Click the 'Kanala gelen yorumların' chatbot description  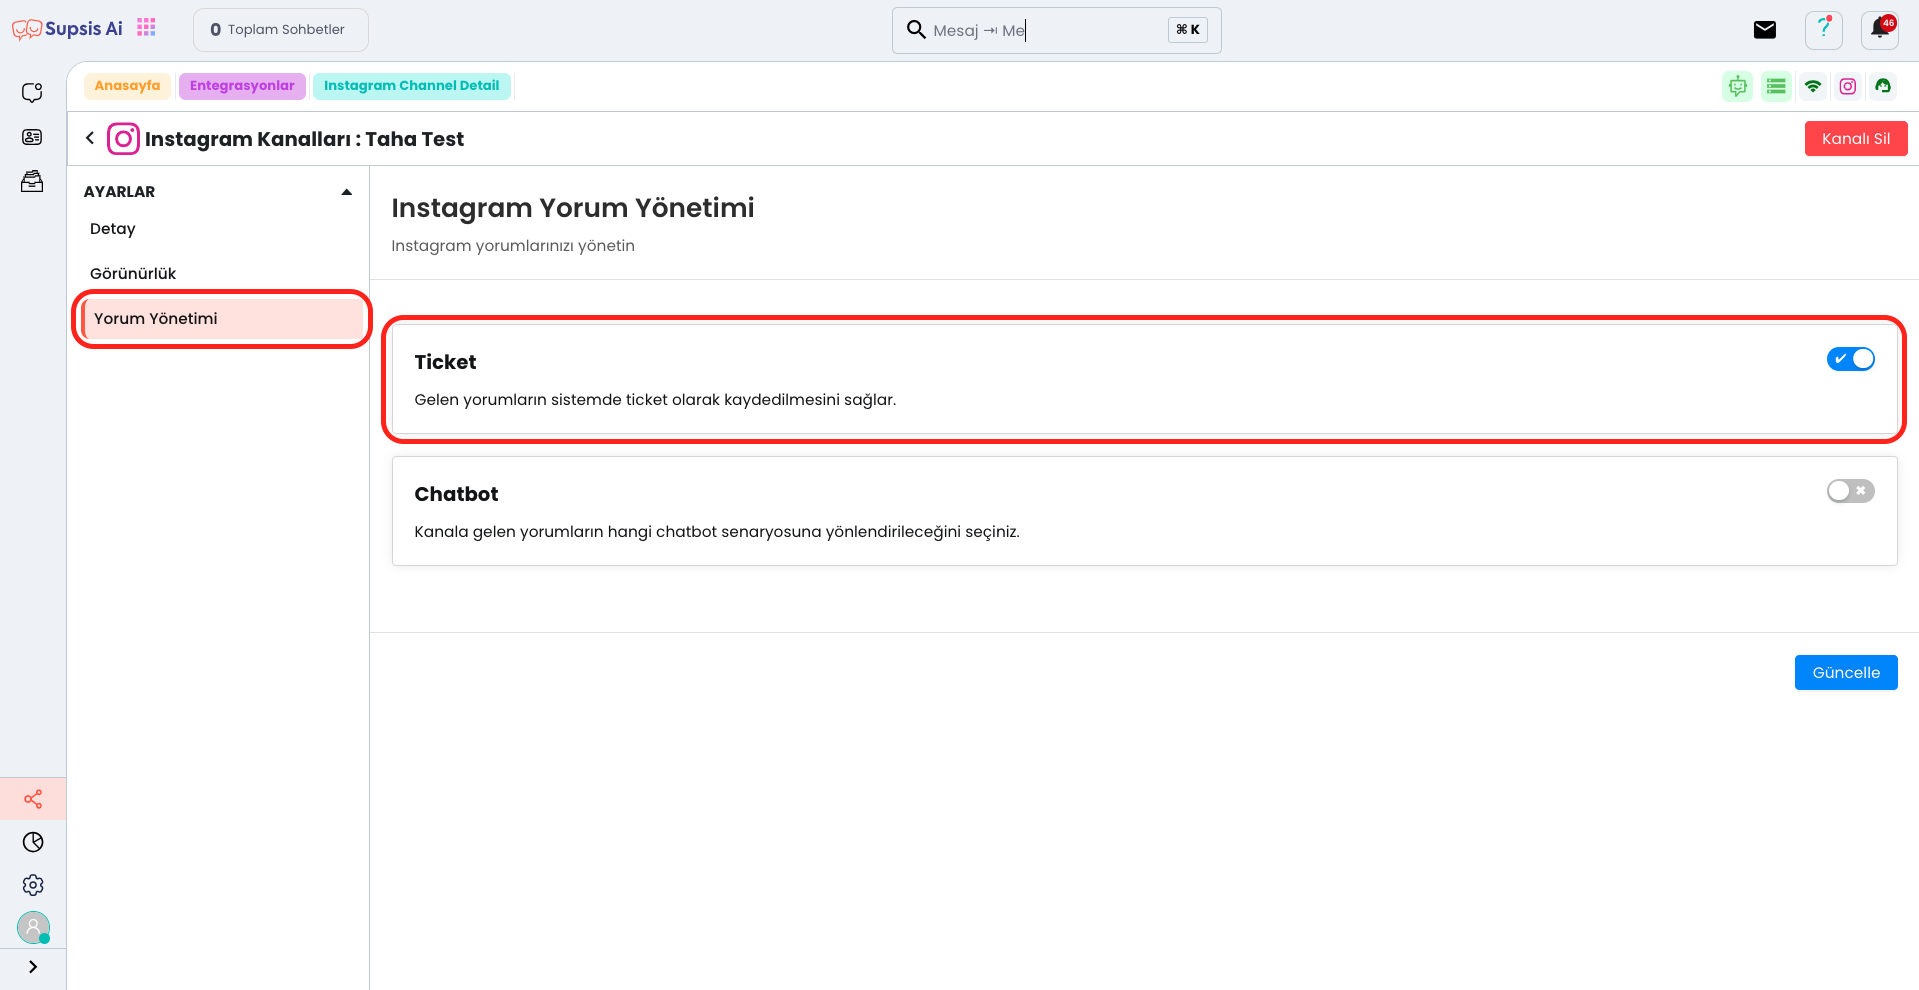717,532
